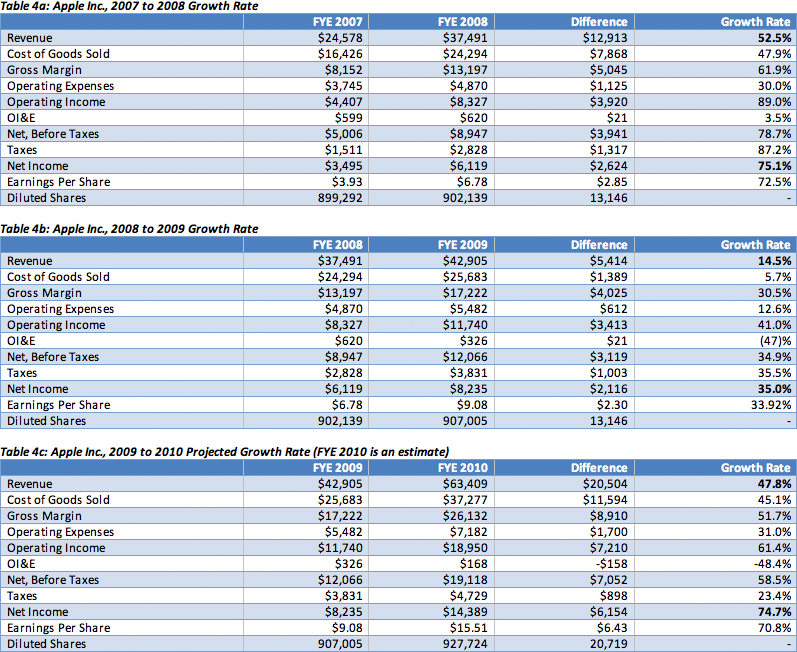Click the 35.5% taxes growth rate
The image size is (797, 652).
pyautogui.click(x=775, y=373)
